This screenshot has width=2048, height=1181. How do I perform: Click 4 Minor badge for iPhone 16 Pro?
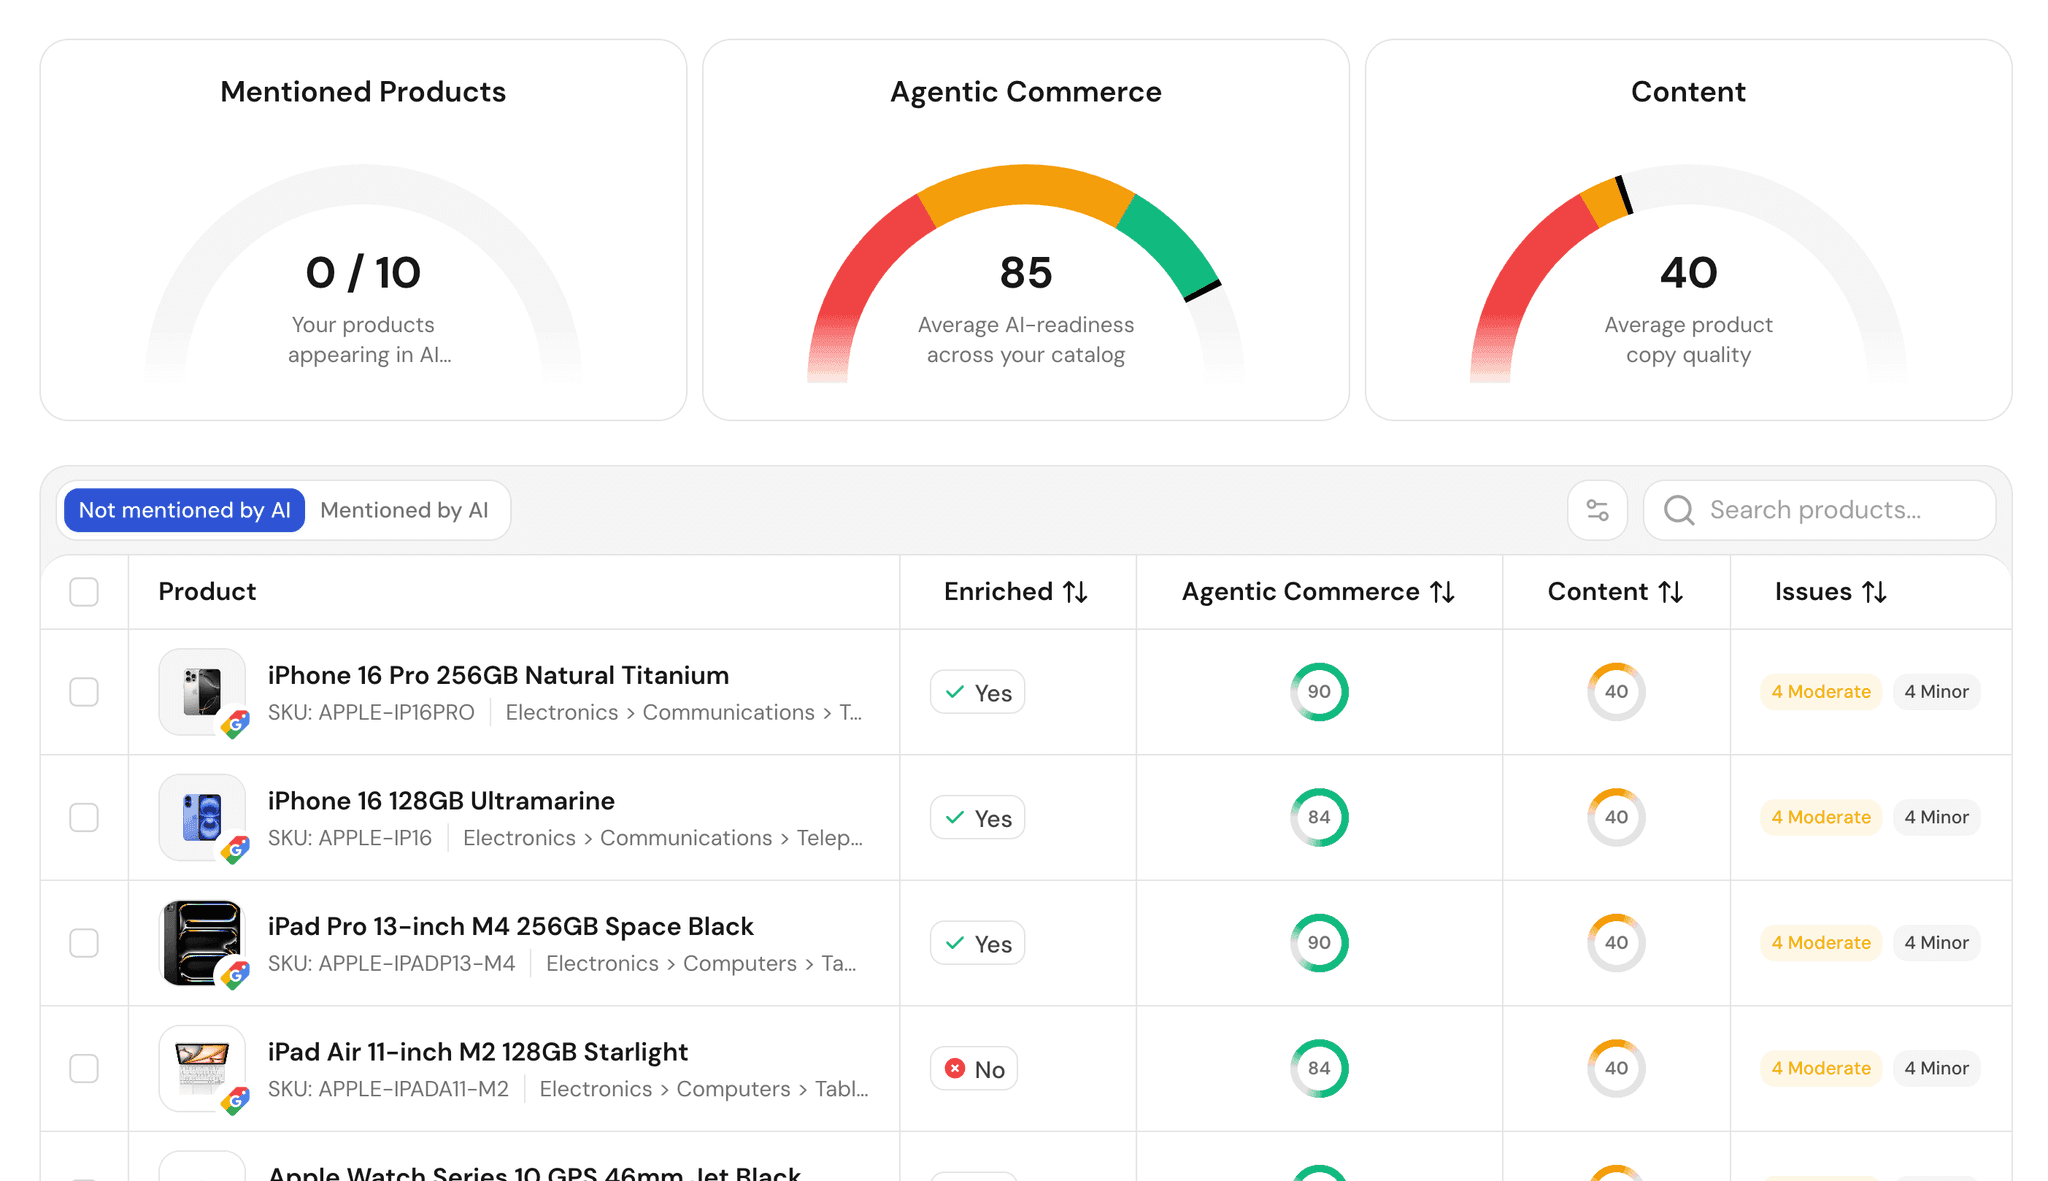point(1936,692)
